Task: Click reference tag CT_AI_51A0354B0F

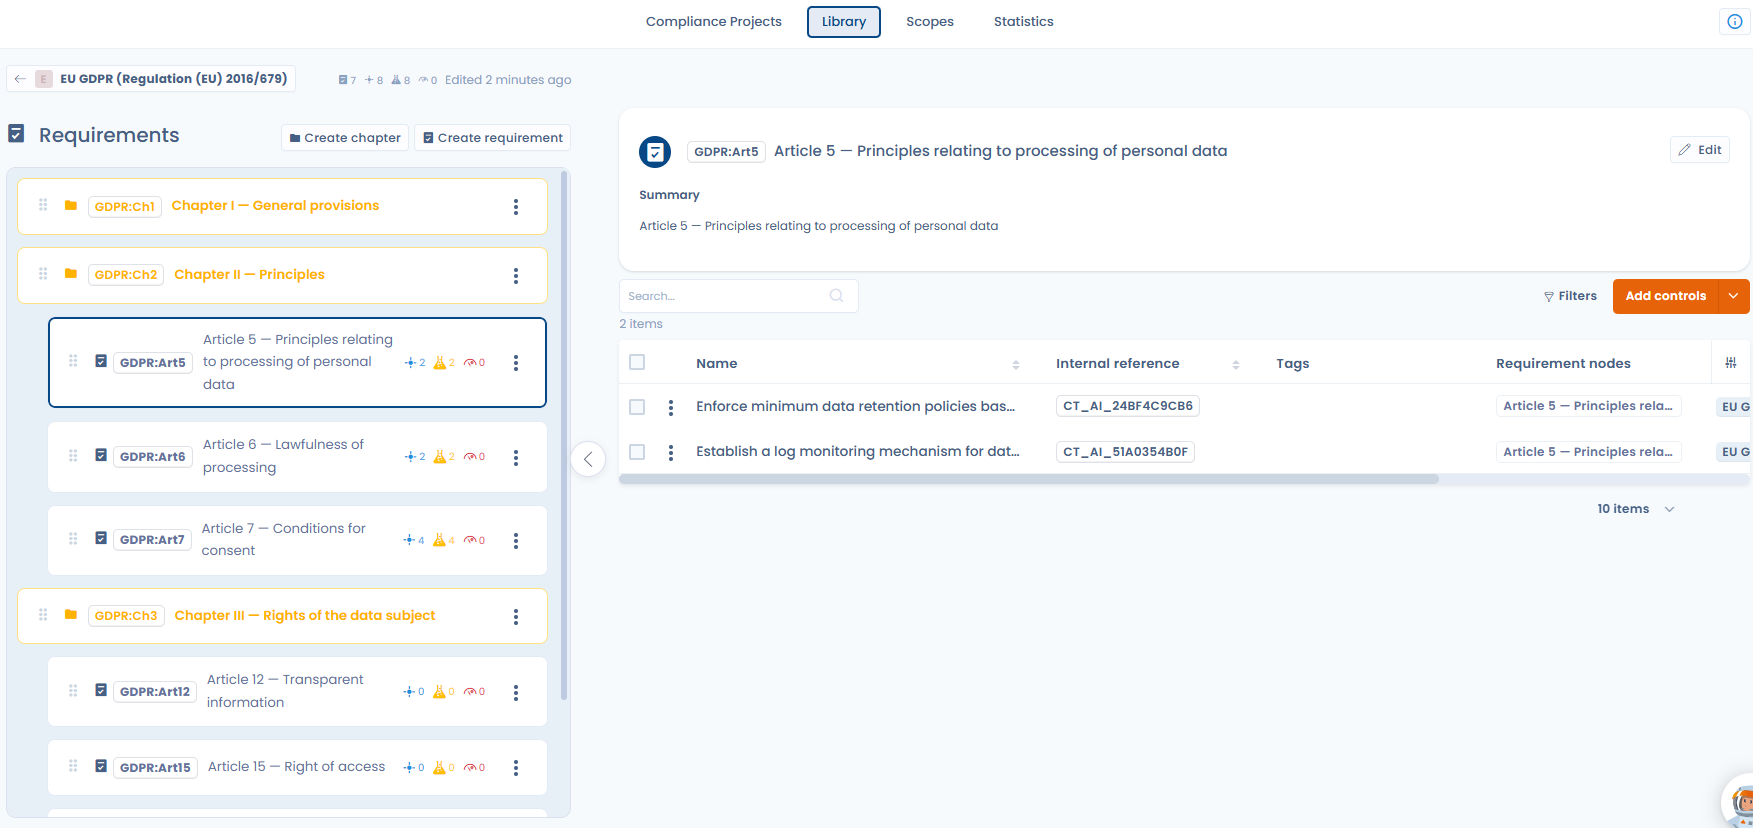Action: pos(1125,452)
